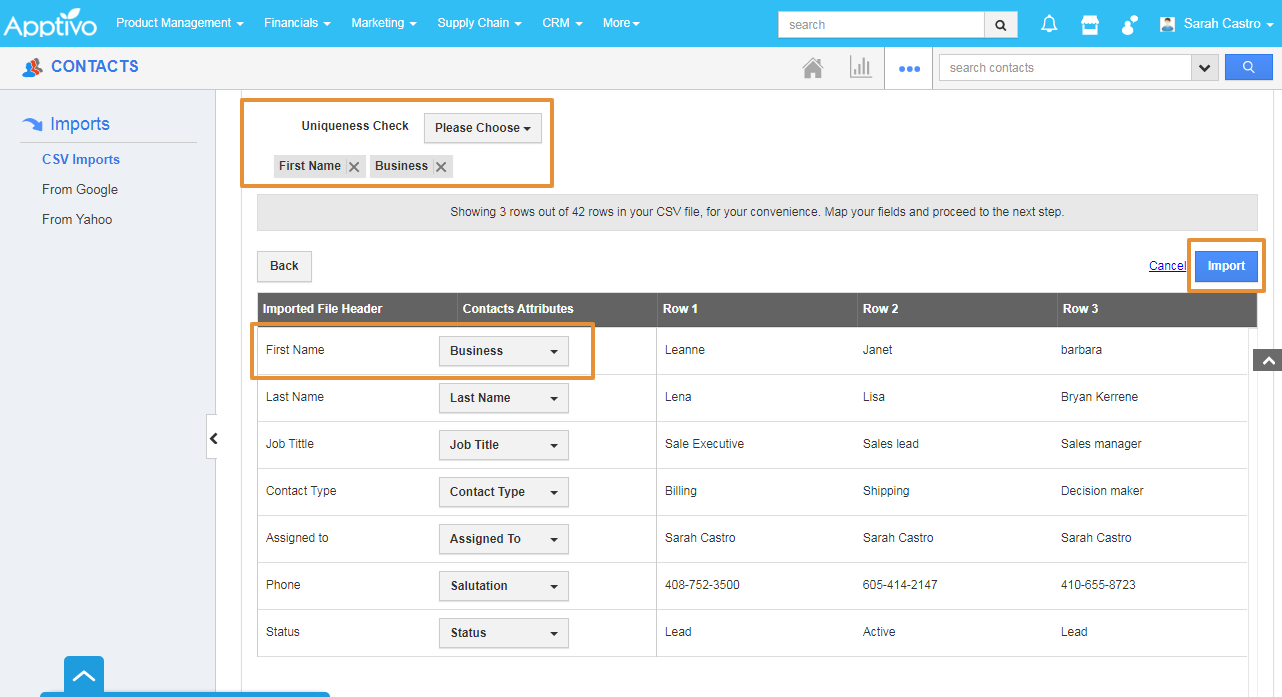Click the user connections icon beside the store
Screen dimensions: 1282x697
pos(1130,25)
